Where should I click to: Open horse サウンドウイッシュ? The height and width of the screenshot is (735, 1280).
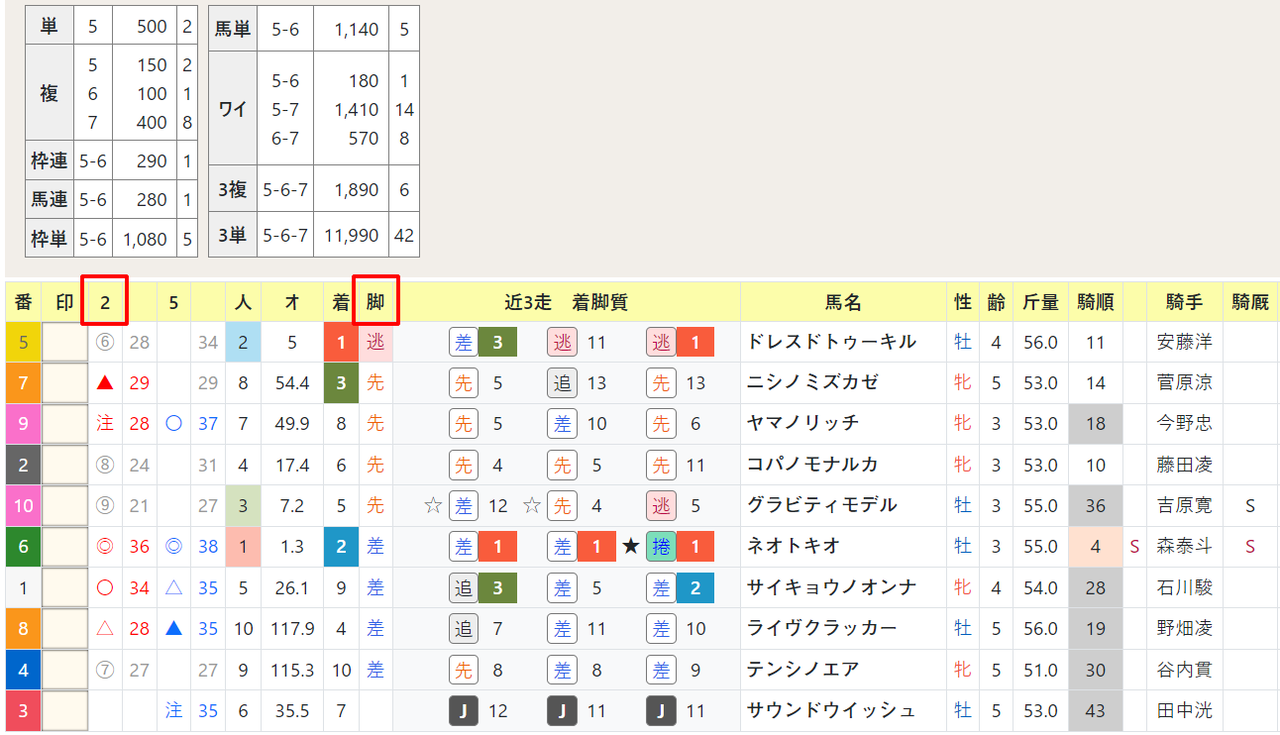[832, 710]
